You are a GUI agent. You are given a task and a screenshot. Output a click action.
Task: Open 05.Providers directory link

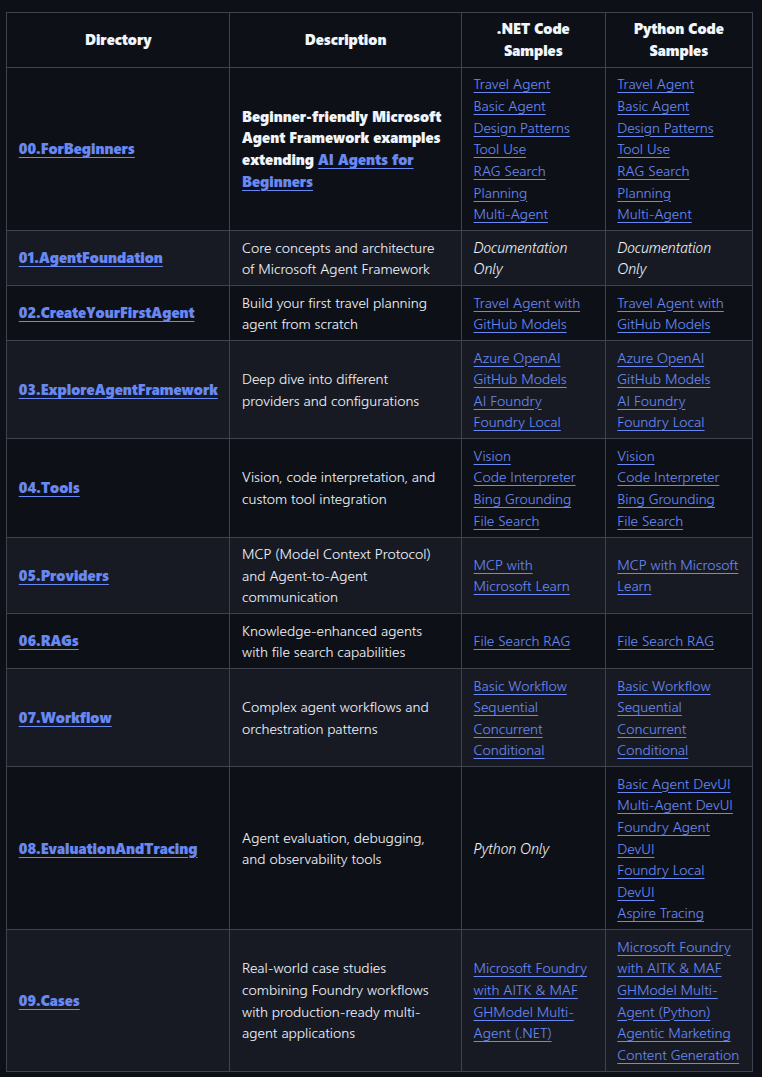click(x=63, y=576)
